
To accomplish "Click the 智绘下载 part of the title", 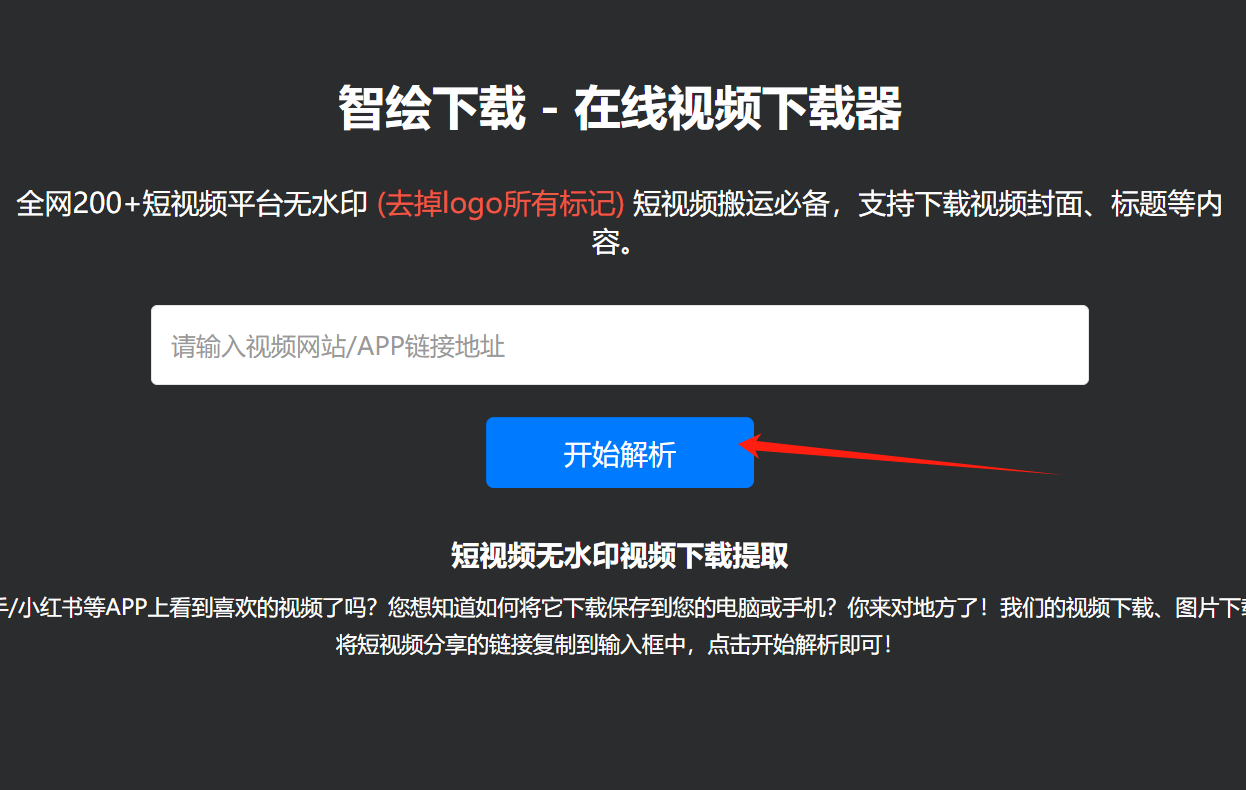I will 431,108.
